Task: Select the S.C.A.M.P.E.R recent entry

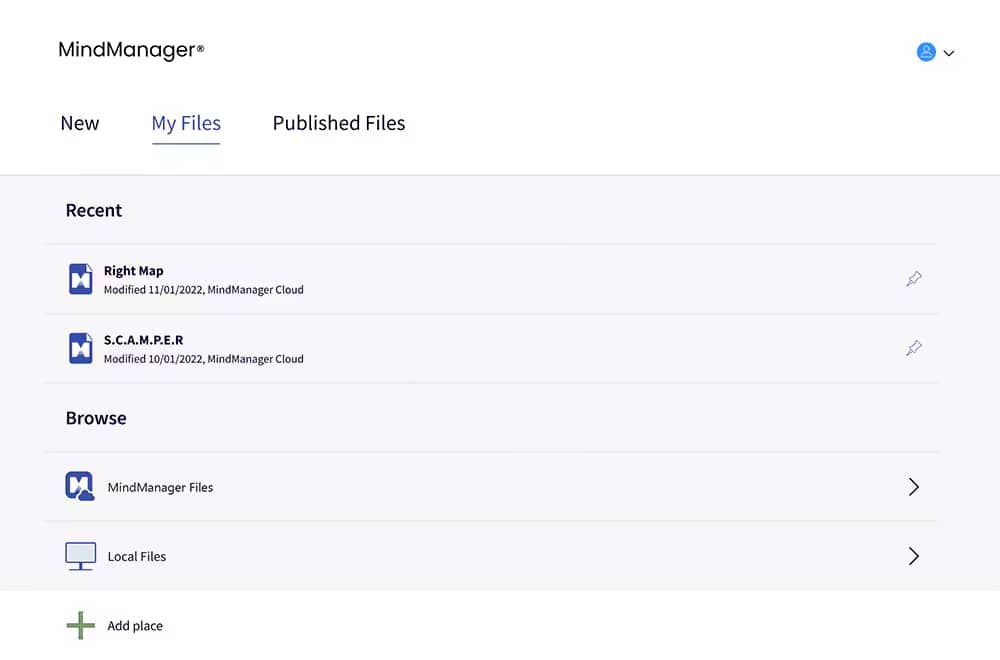Action: (x=143, y=340)
